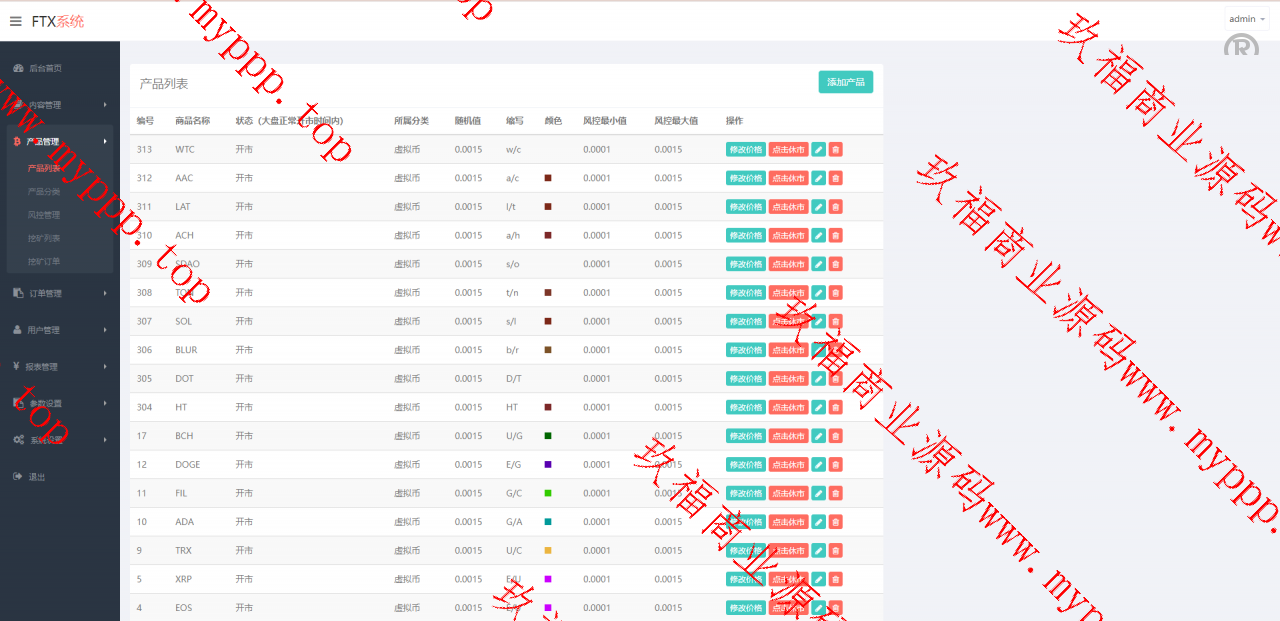This screenshot has height=621, width=1280.
Task: Toggle market closed for WTC (点击休市)
Action: 788,149
